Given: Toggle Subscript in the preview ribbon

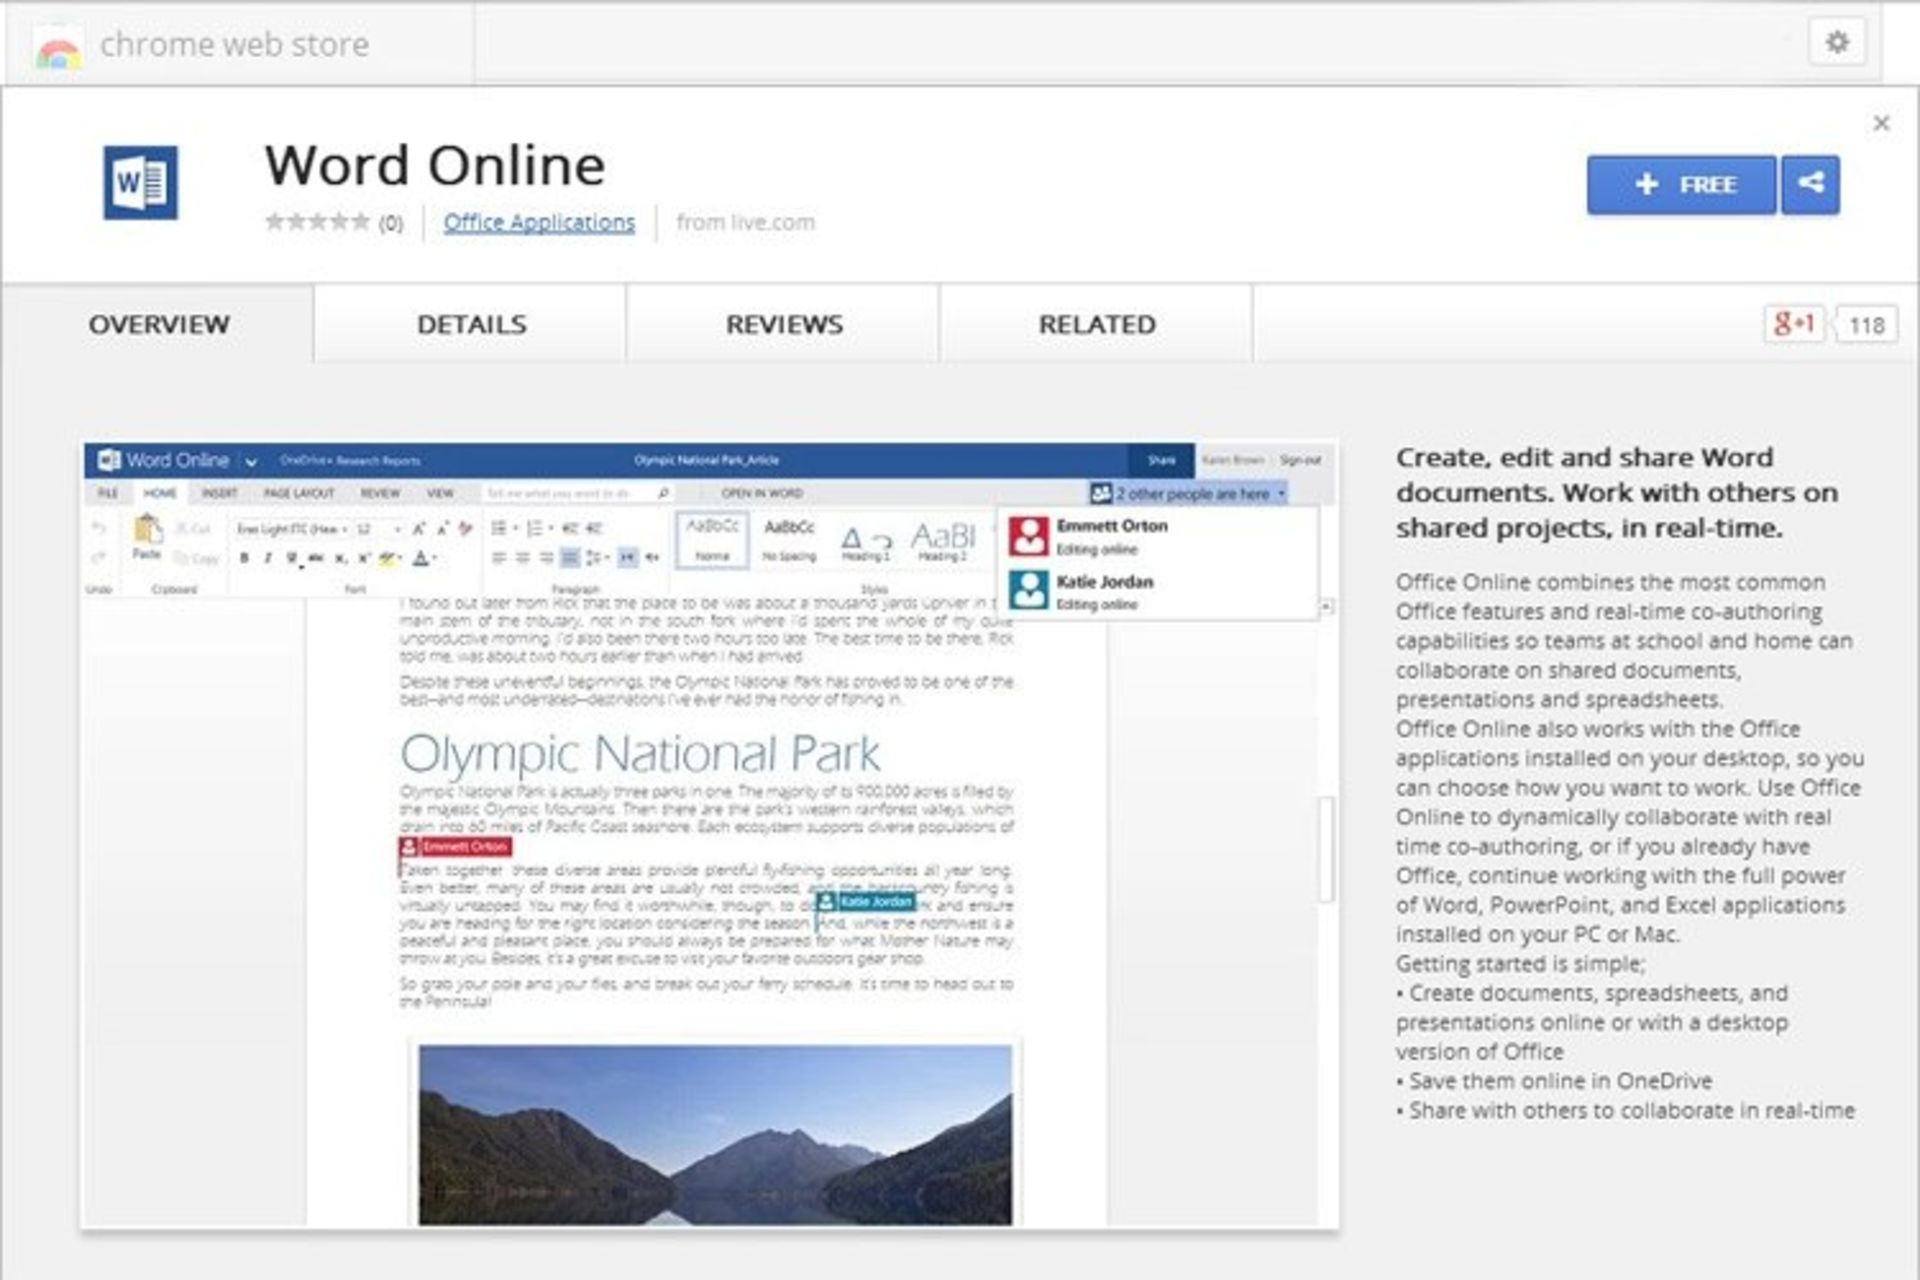Looking at the screenshot, I should (340, 559).
